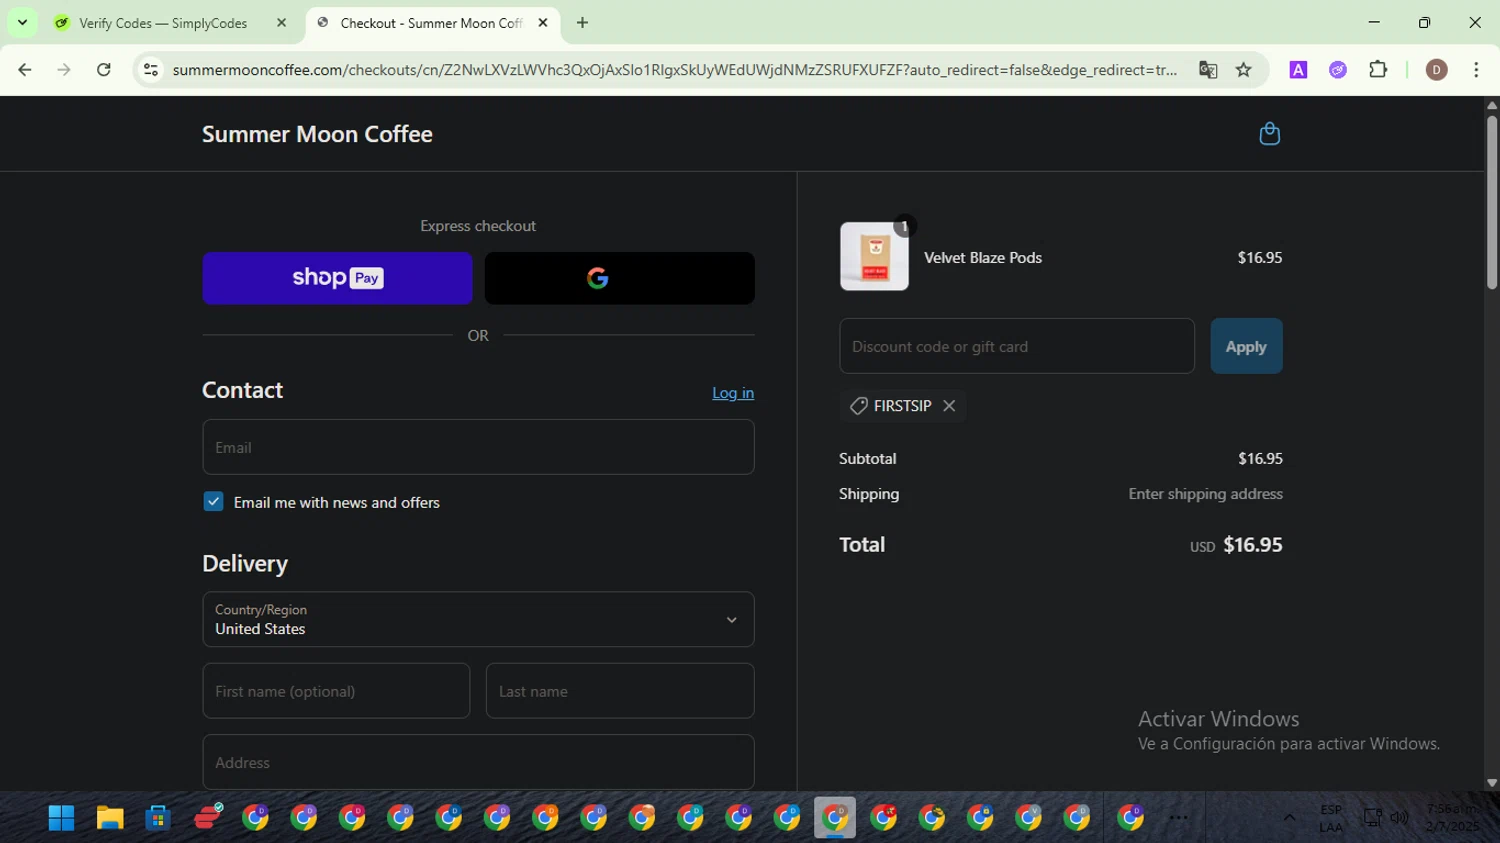Screen dimensions: 1500x843
Task: Remove the FIRSTSIP discount code
Action: coord(949,406)
